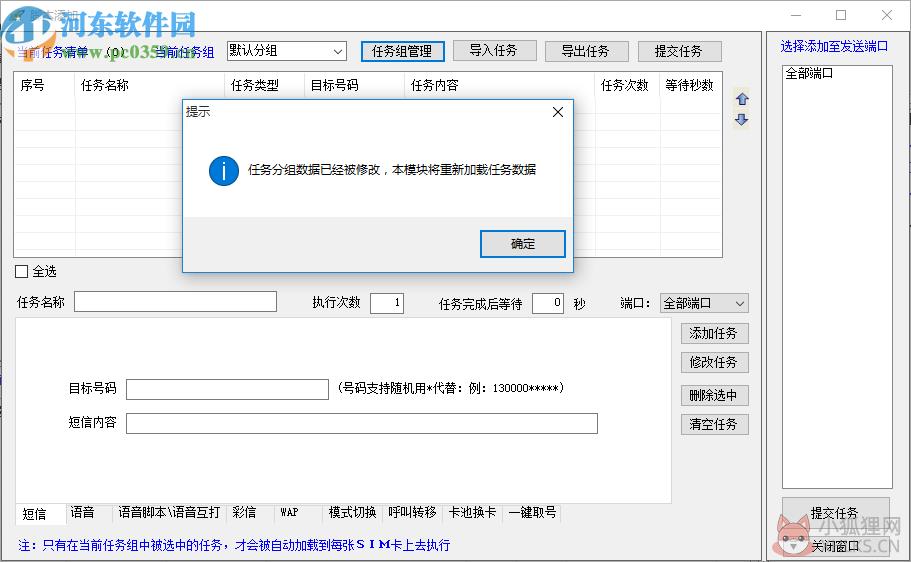Minimize the main window
Image resolution: width=911 pixels, height=562 pixels.
click(796, 15)
